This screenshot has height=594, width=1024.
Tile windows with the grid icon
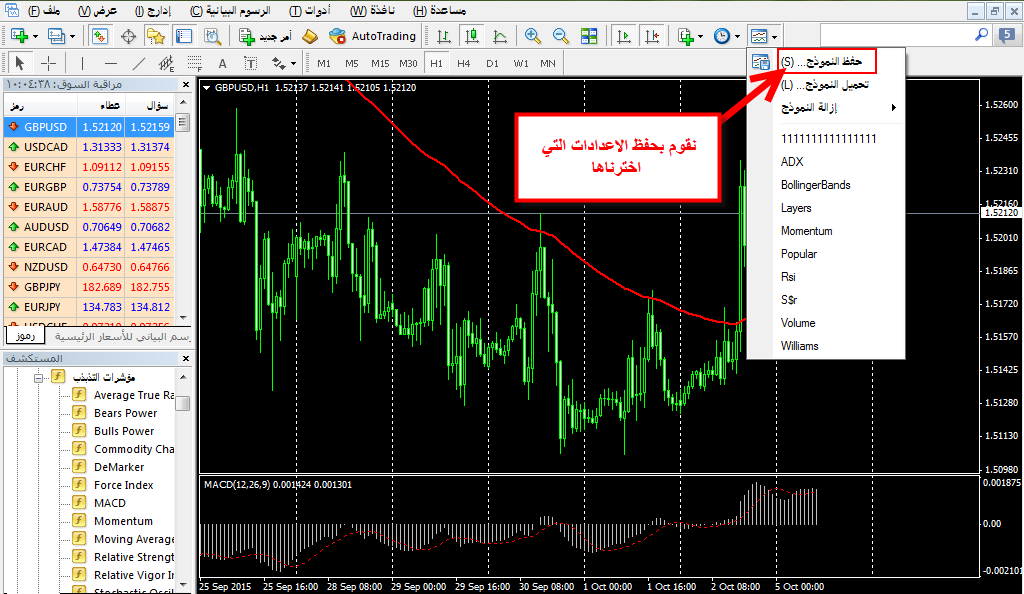[x=589, y=37]
